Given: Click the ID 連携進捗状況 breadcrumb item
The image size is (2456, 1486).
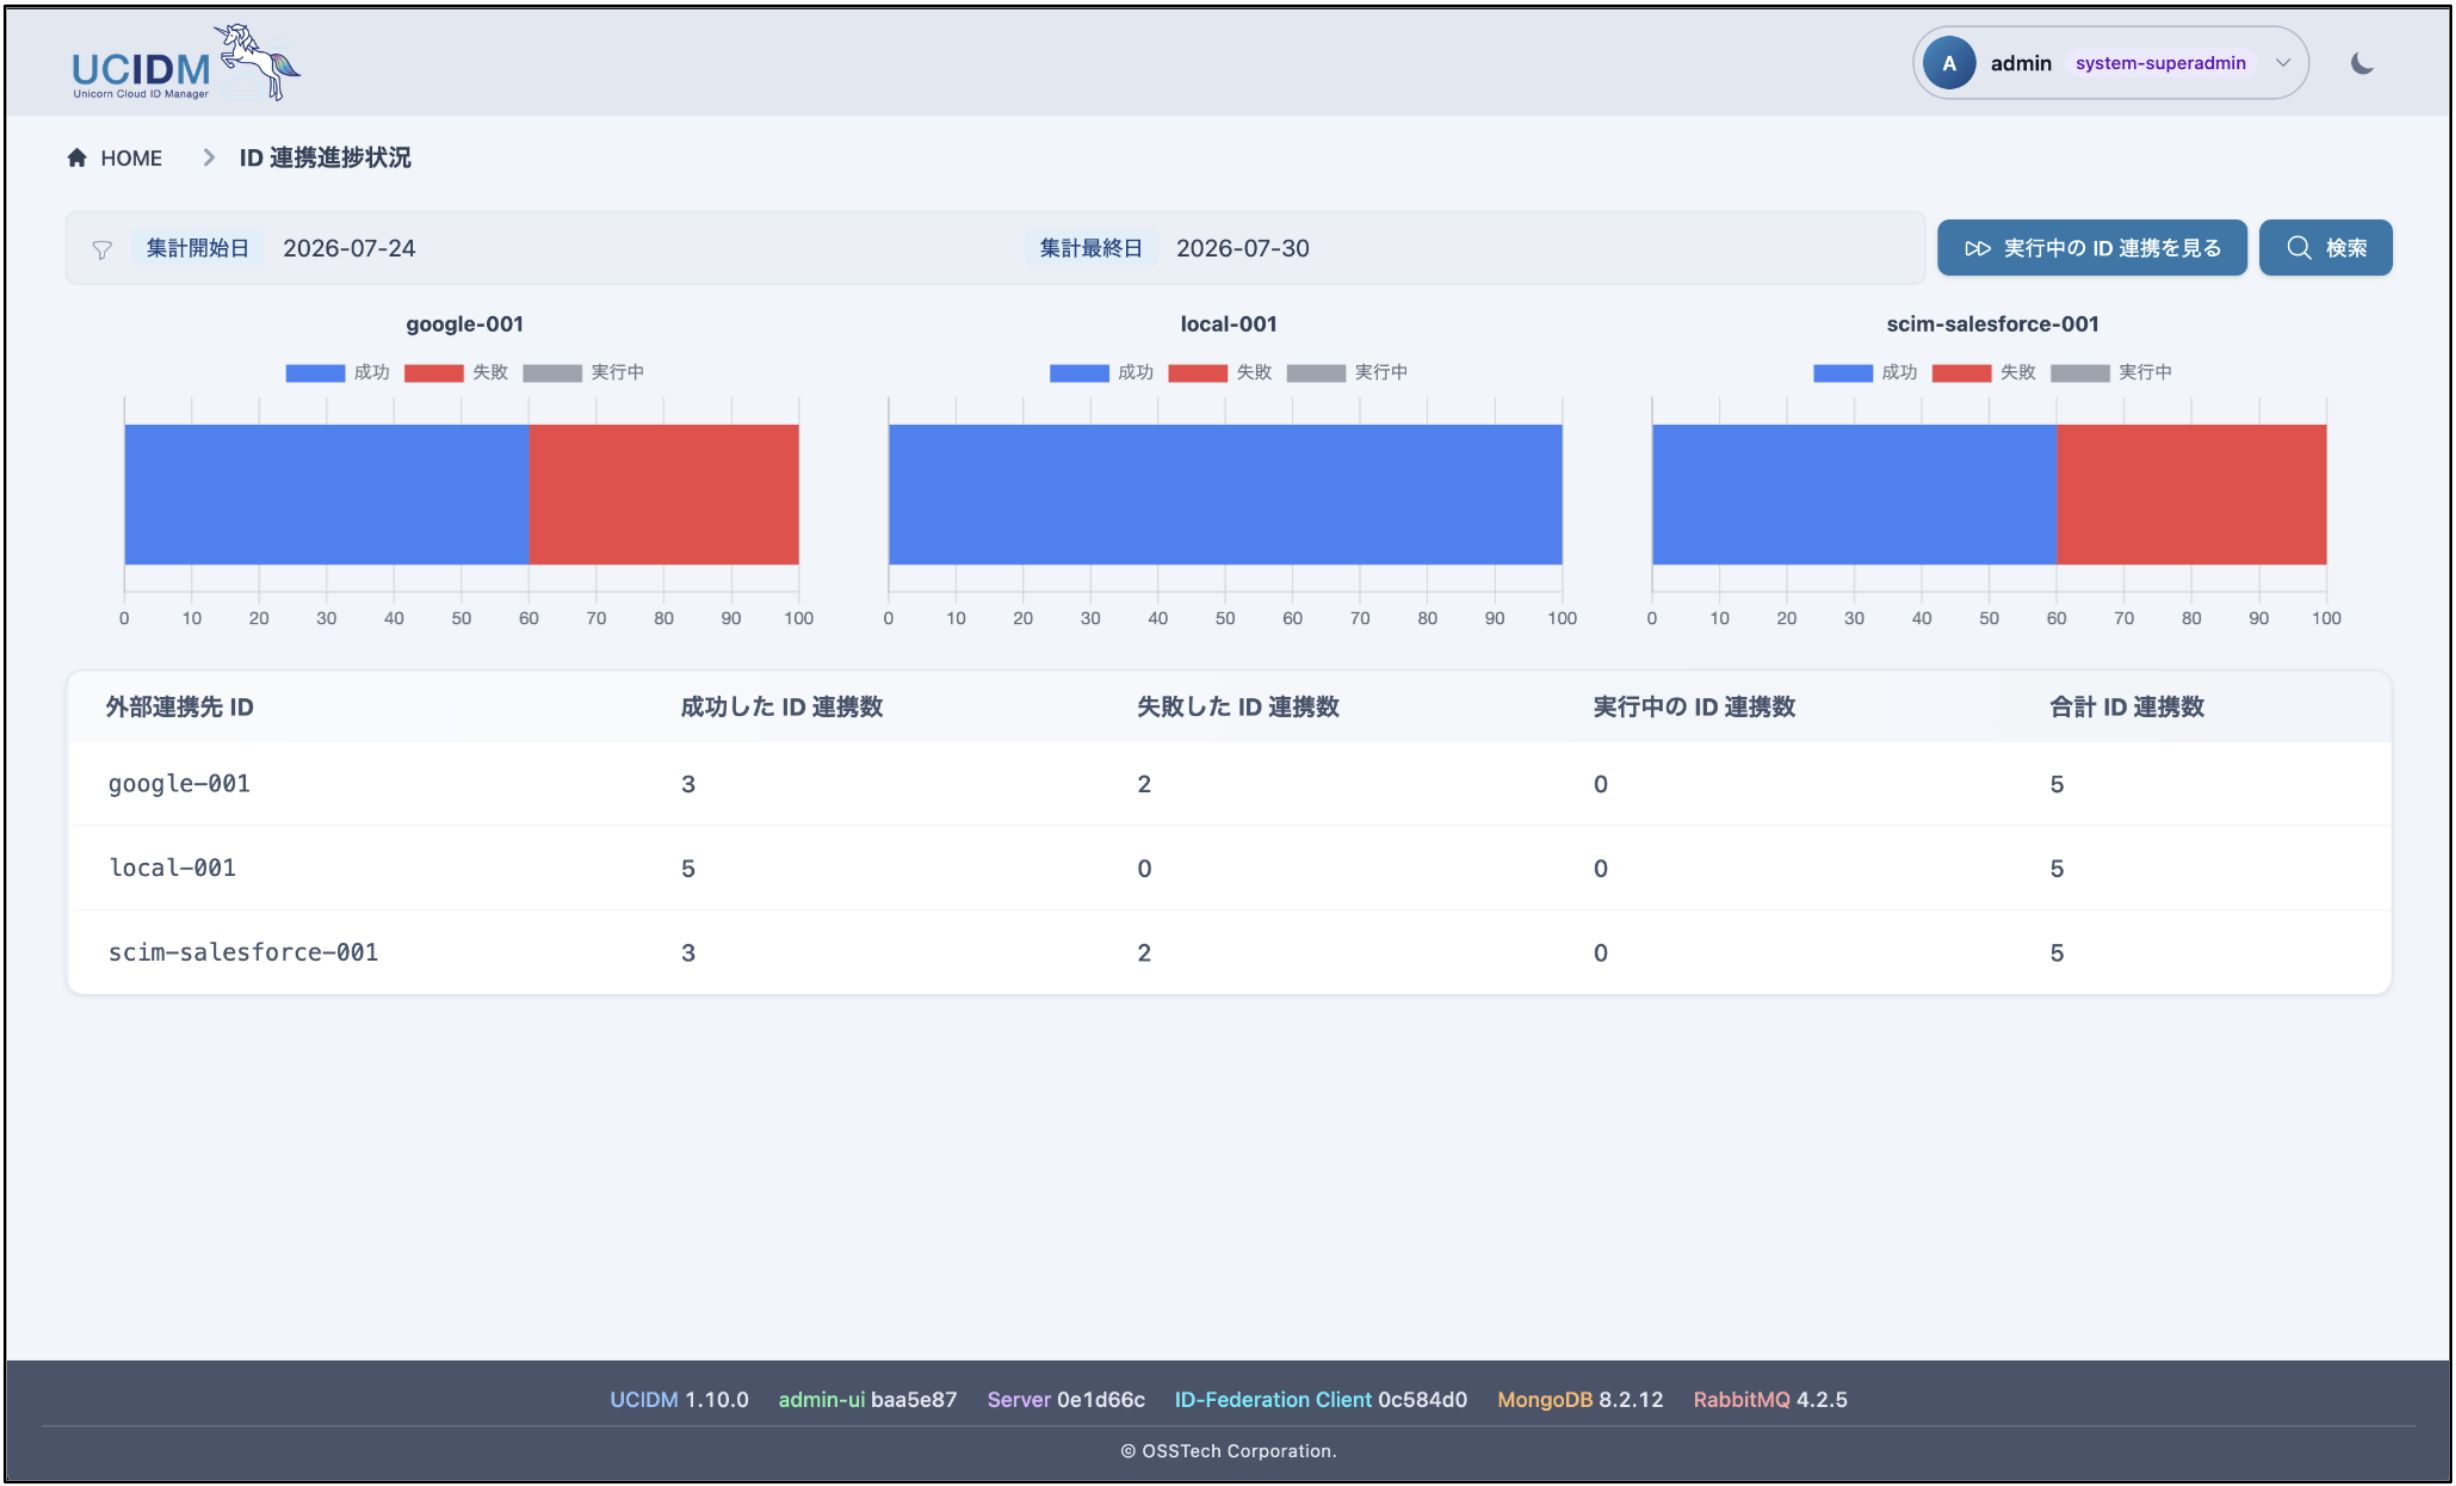Looking at the screenshot, I should pyautogui.click(x=325, y=158).
